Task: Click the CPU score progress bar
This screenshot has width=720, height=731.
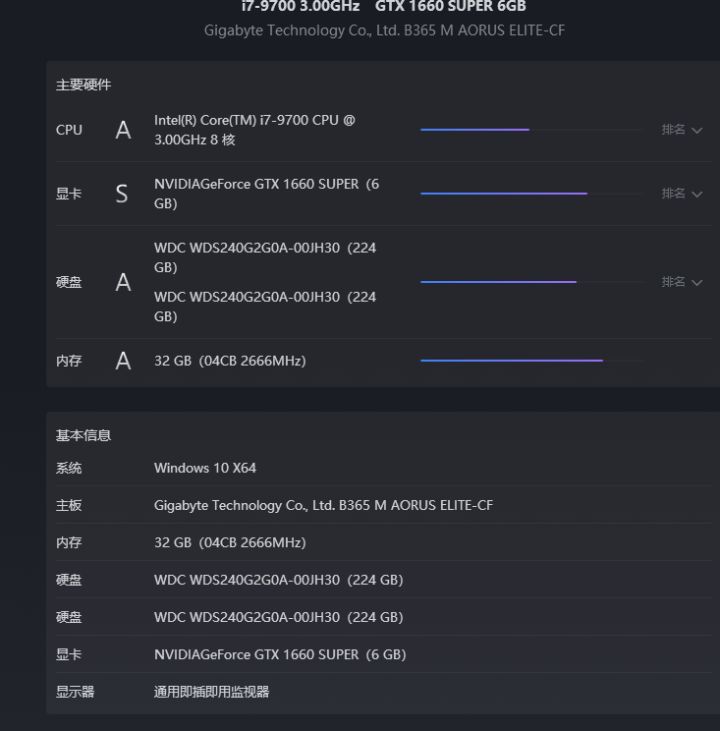Action: click(x=532, y=130)
